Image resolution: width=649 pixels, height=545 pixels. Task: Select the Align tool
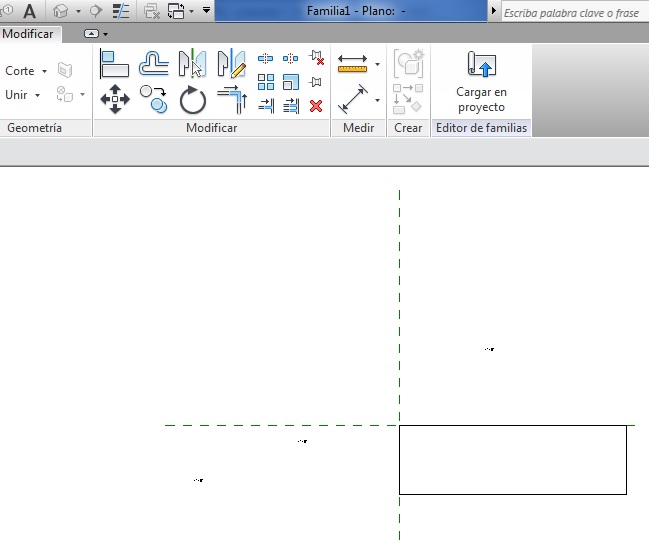115,65
